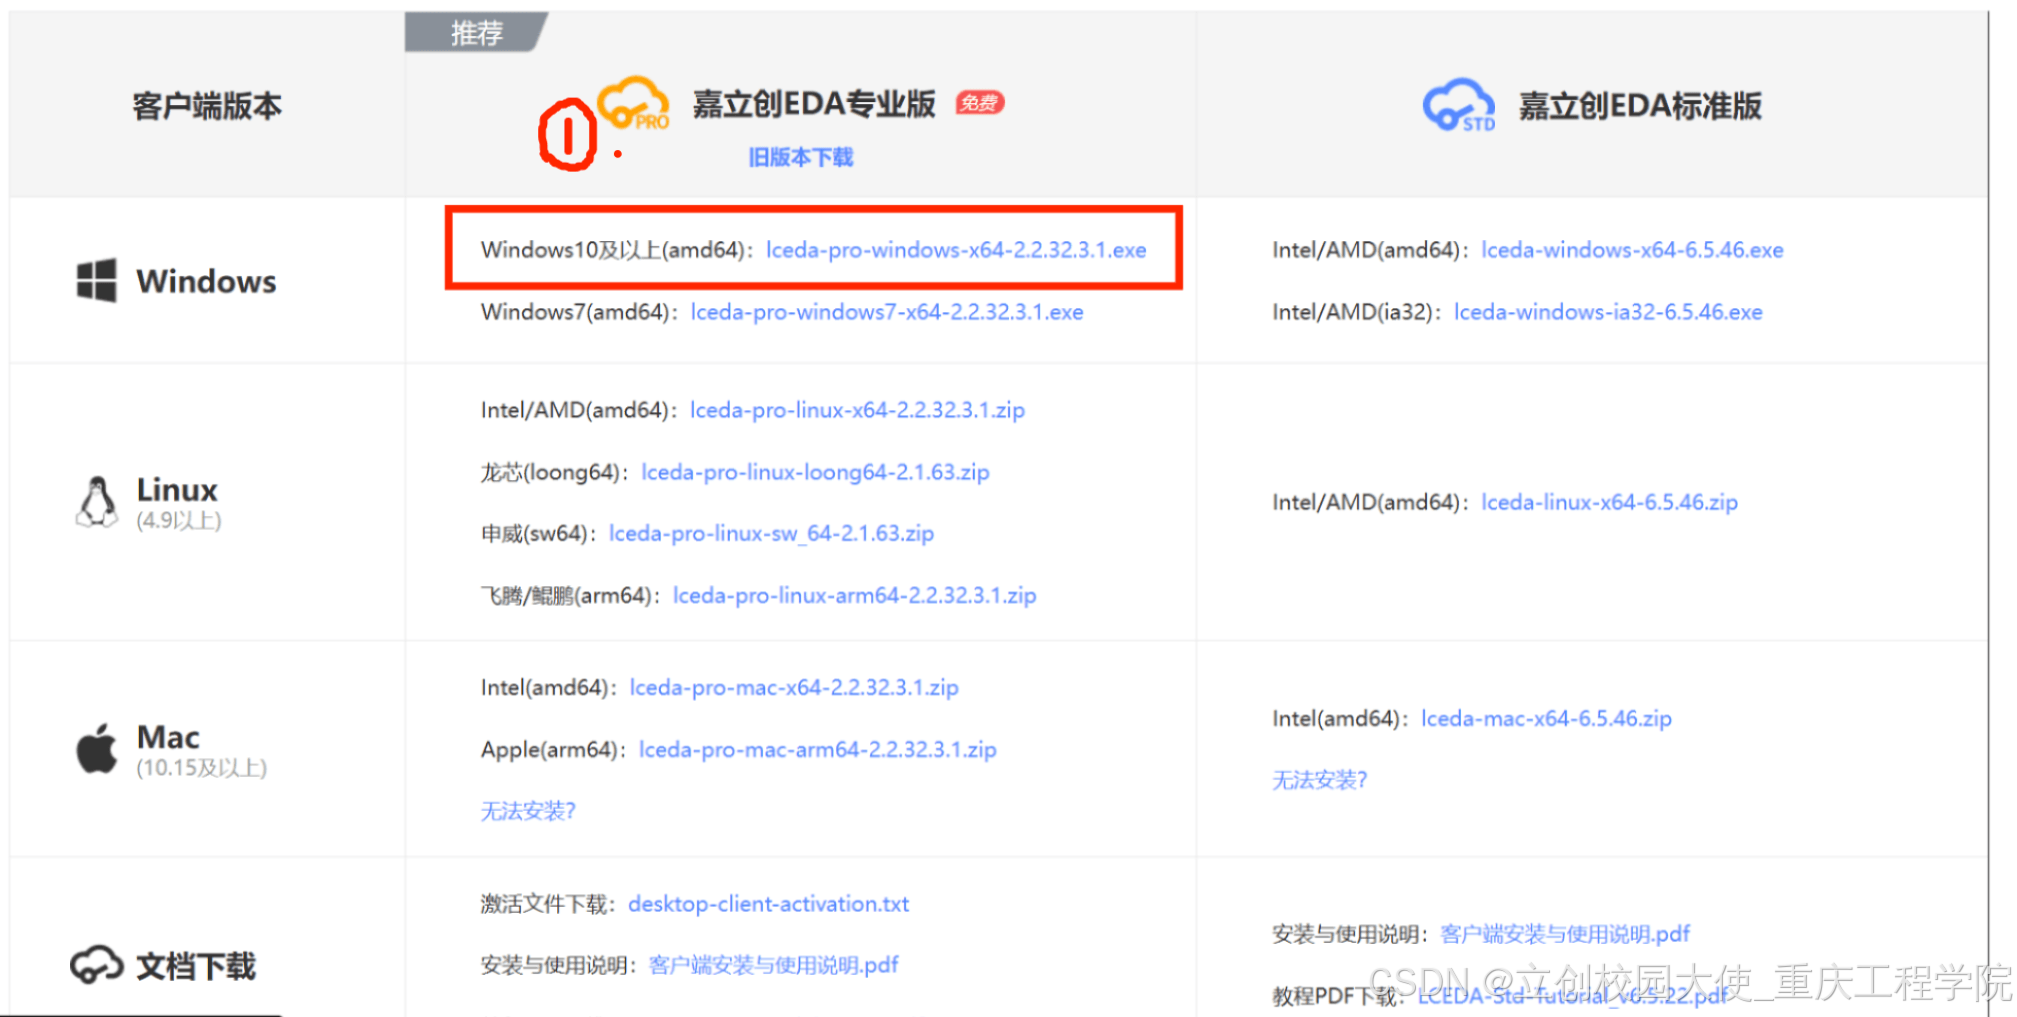Click the Linux row label text
2017x1017 pixels.
pos(177,490)
